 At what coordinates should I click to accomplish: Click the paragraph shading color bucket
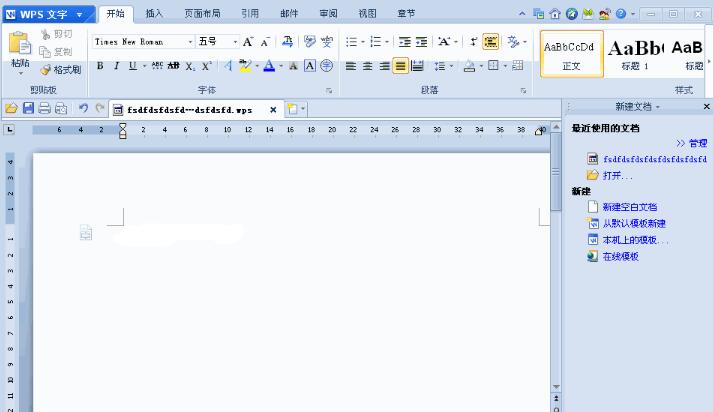pyautogui.click(x=469, y=67)
